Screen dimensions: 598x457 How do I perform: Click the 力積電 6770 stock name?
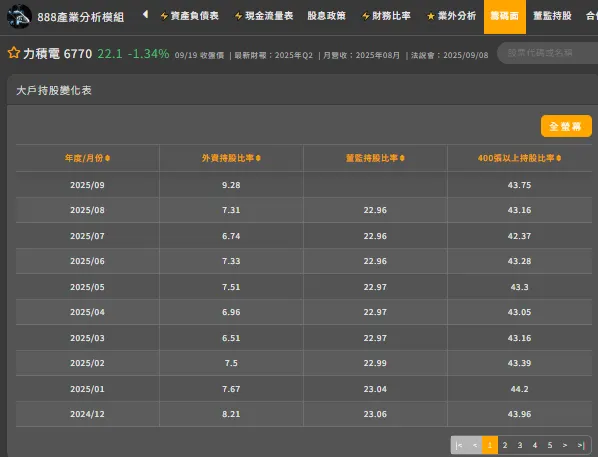(x=58, y=54)
